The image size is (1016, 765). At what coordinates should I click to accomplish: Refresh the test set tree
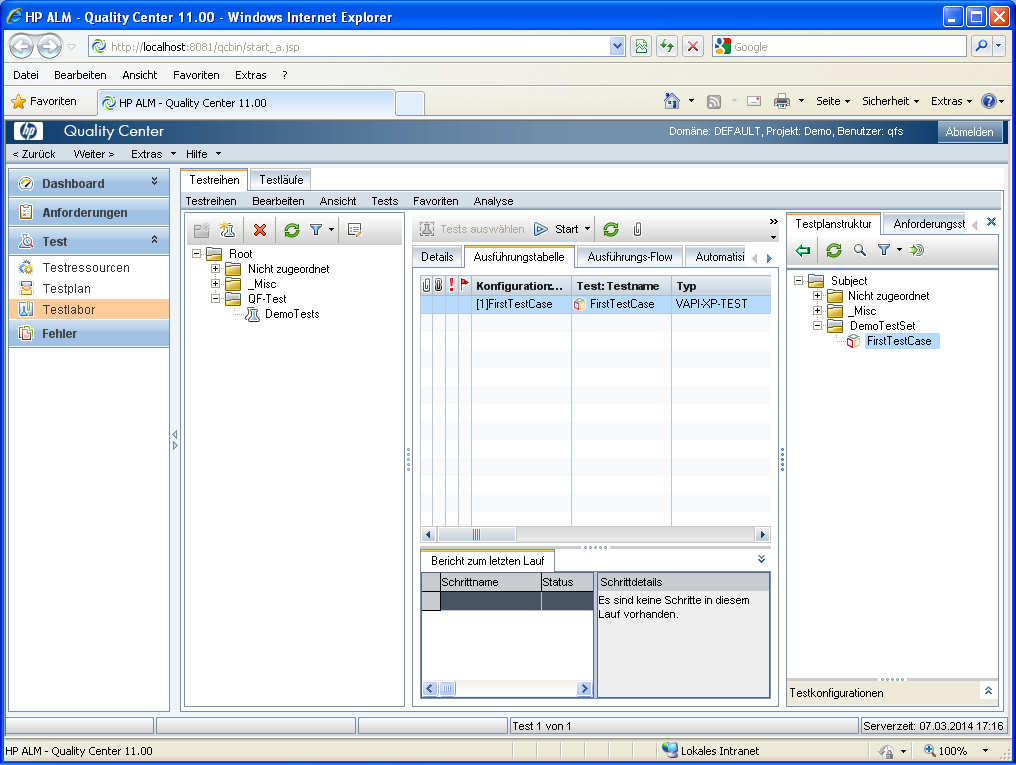292,230
